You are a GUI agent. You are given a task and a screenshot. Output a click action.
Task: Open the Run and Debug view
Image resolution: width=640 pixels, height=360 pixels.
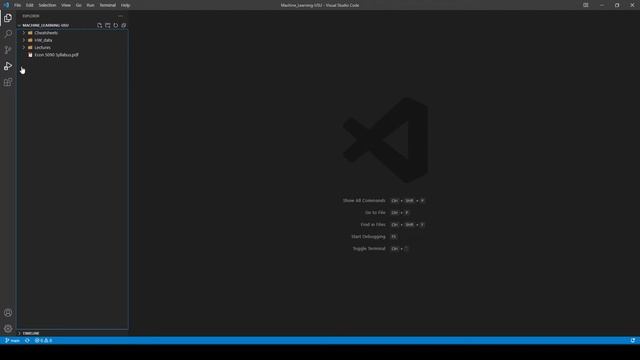(8, 66)
